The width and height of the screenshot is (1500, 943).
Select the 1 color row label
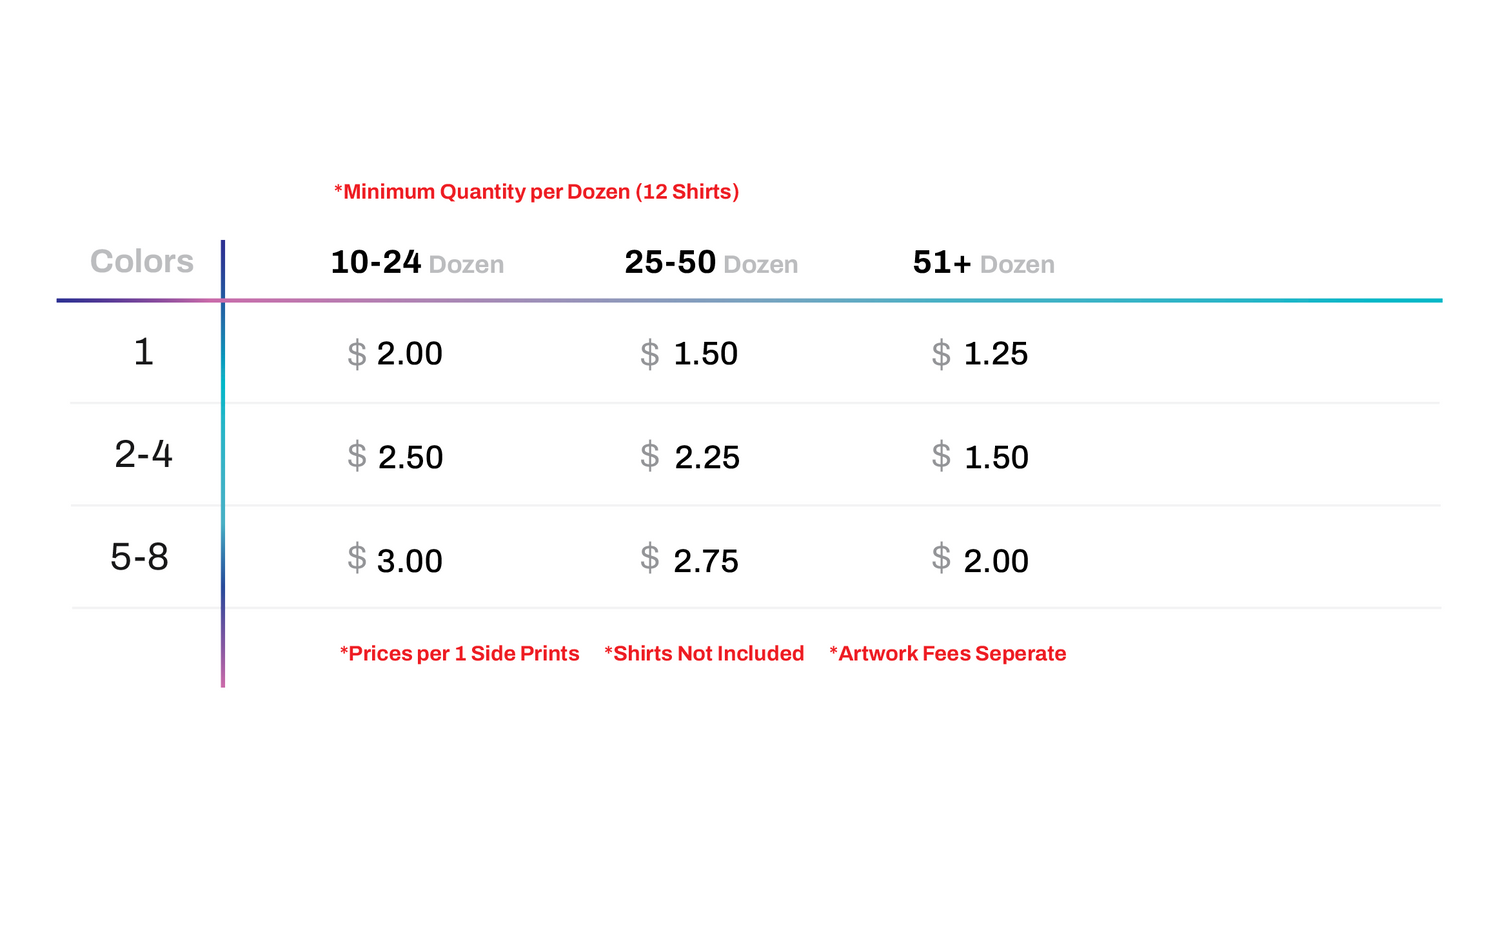pos(144,352)
